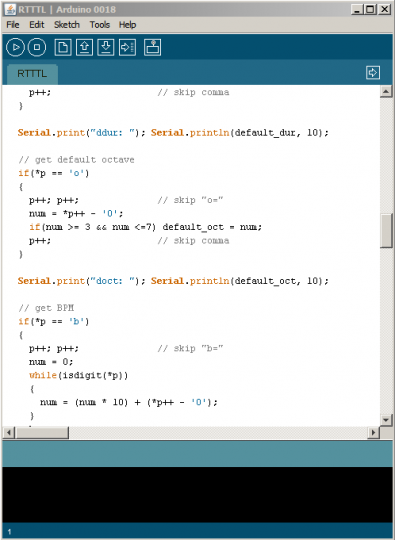This screenshot has width=395, height=540.
Task: Maximize the Arduino window
Action: 371,9
